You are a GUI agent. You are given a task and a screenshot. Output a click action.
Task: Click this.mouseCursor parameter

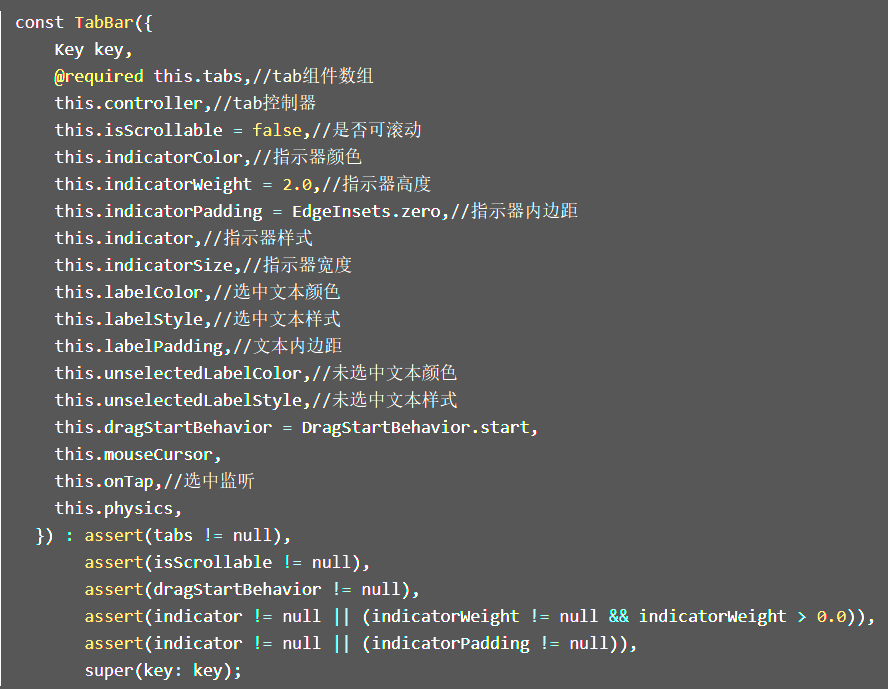point(134,454)
